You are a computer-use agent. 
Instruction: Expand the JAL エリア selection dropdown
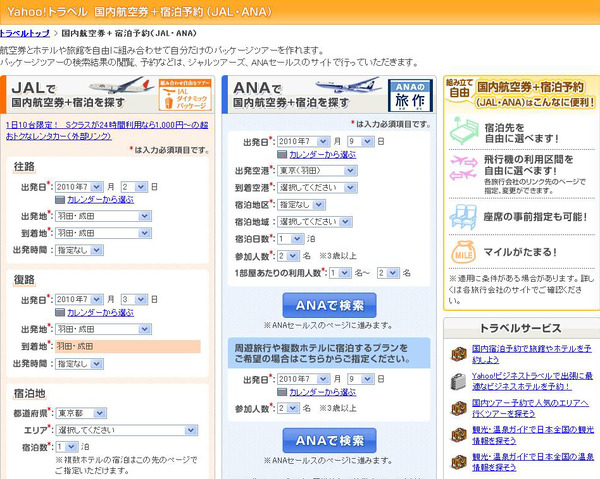[x=125, y=430]
